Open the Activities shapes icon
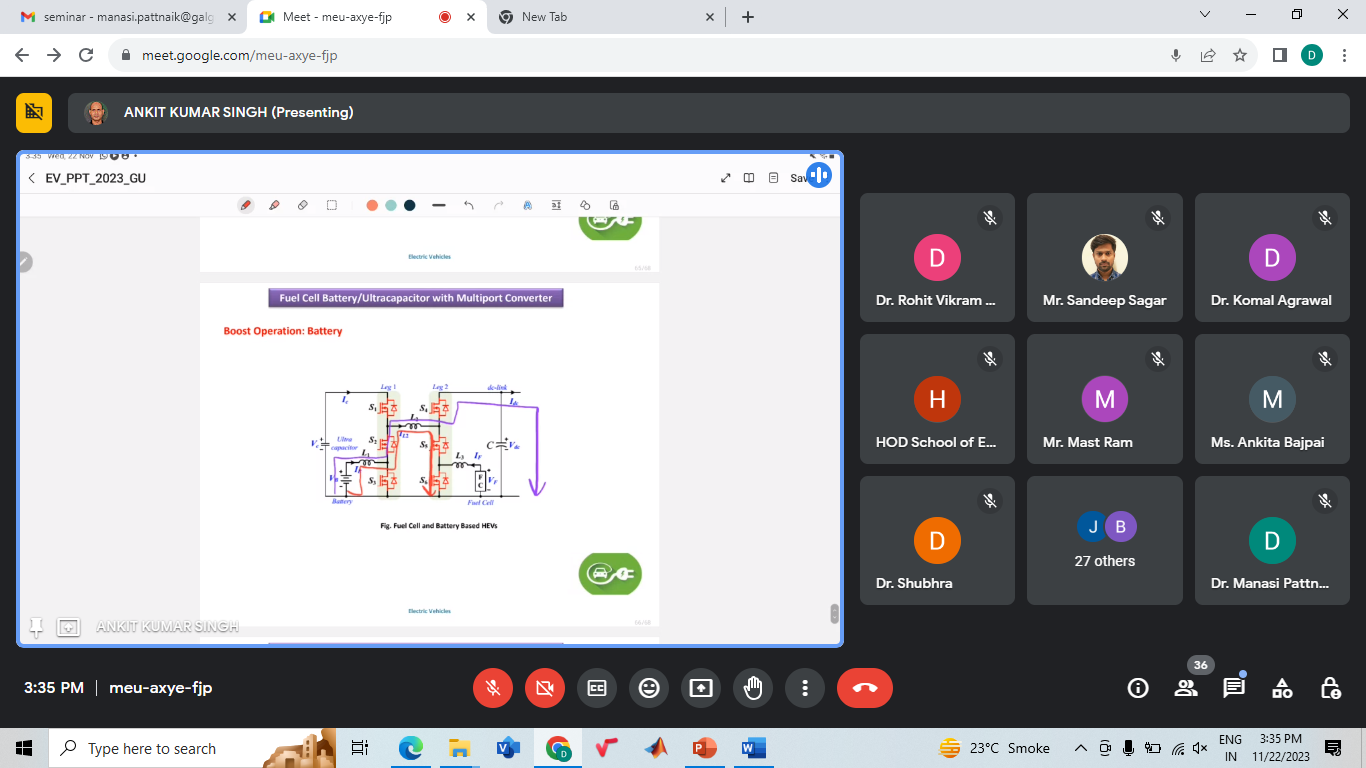The height and width of the screenshot is (768, 1366). click(x=1282, y=688)
